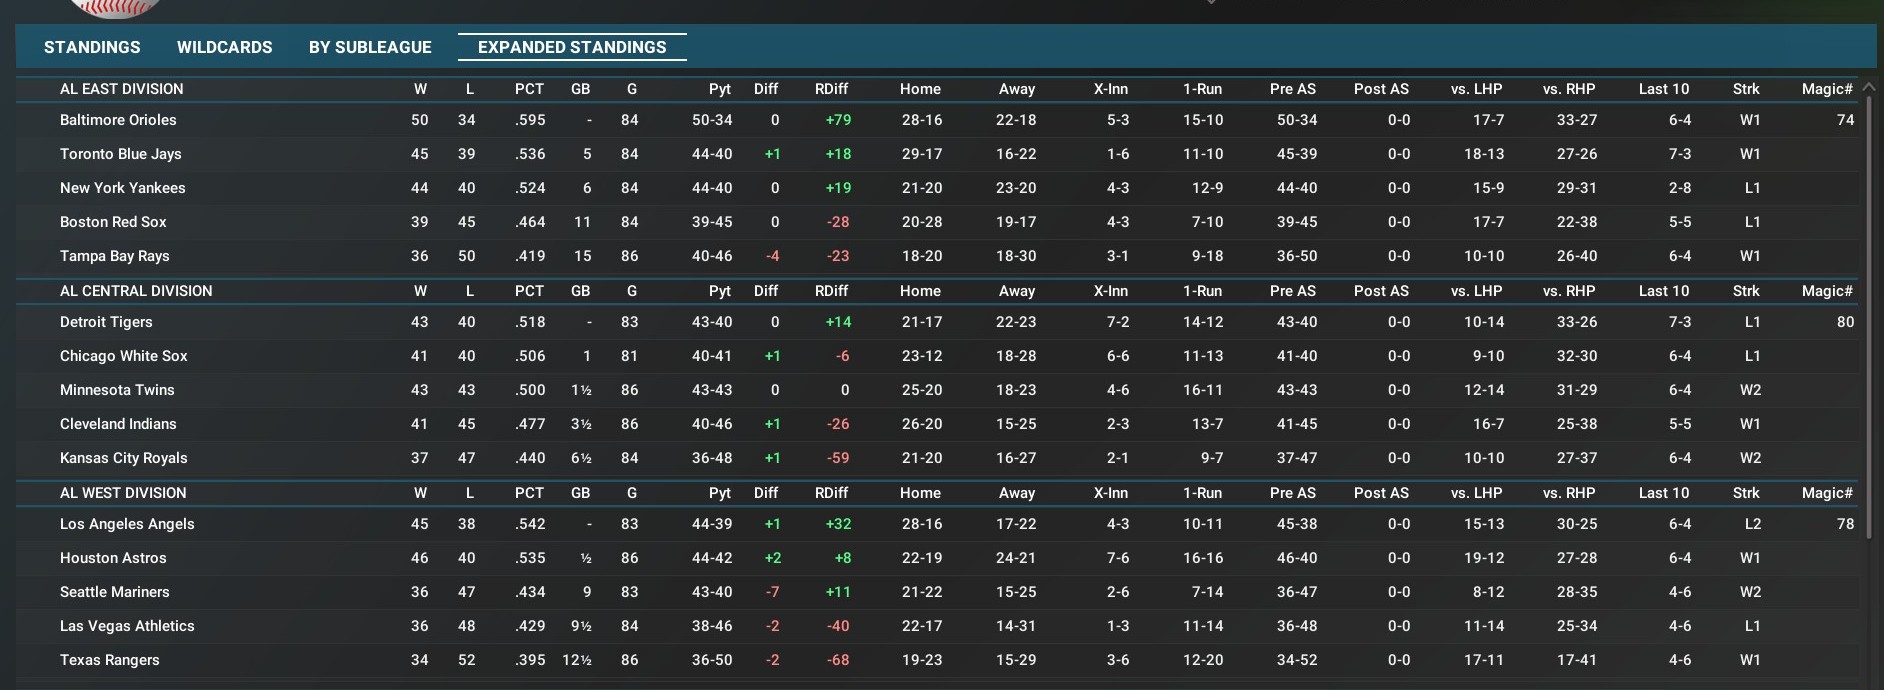Select the By Subleague tab
The image size is (1884, 690).
[370, 47]
